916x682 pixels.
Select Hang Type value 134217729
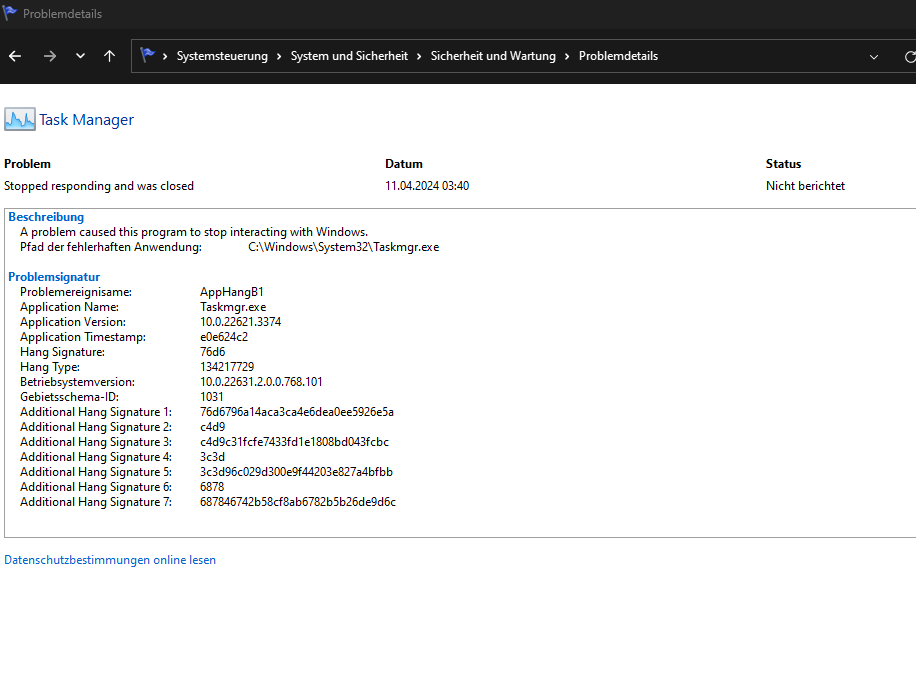(x=227, y=367)
